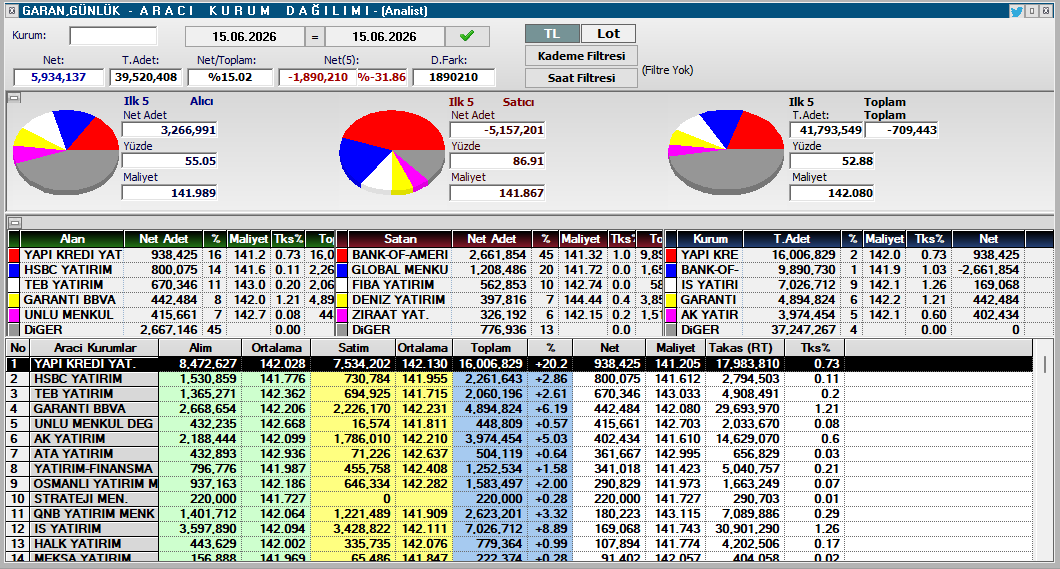
Task: Sort by Kurum header in totals table
Action: [x=710, y=239]
